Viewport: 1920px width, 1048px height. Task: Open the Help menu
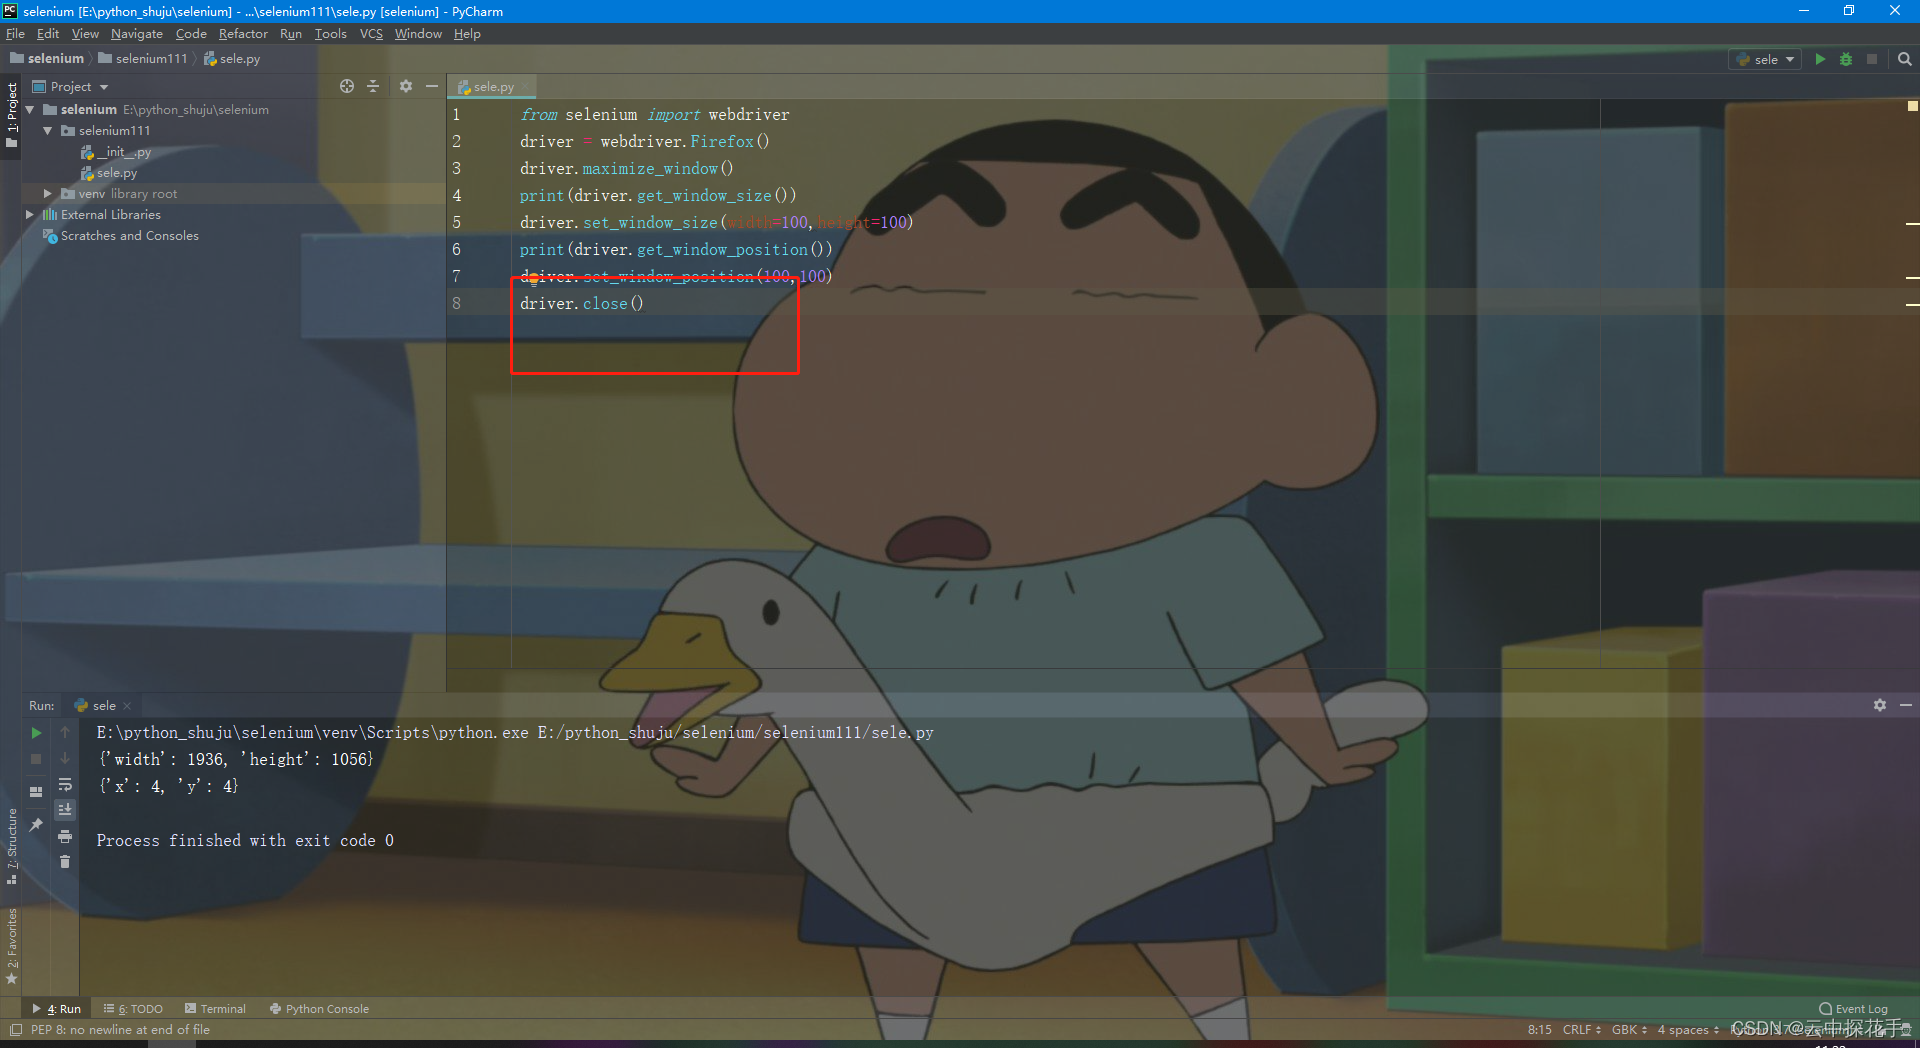click(467, 33)
